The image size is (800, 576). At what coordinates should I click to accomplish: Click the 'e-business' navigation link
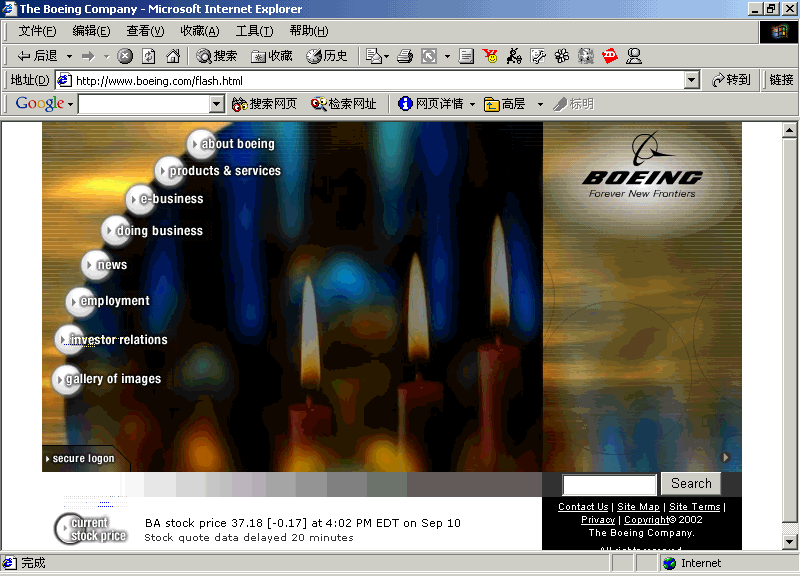click(x=166, y=199)
